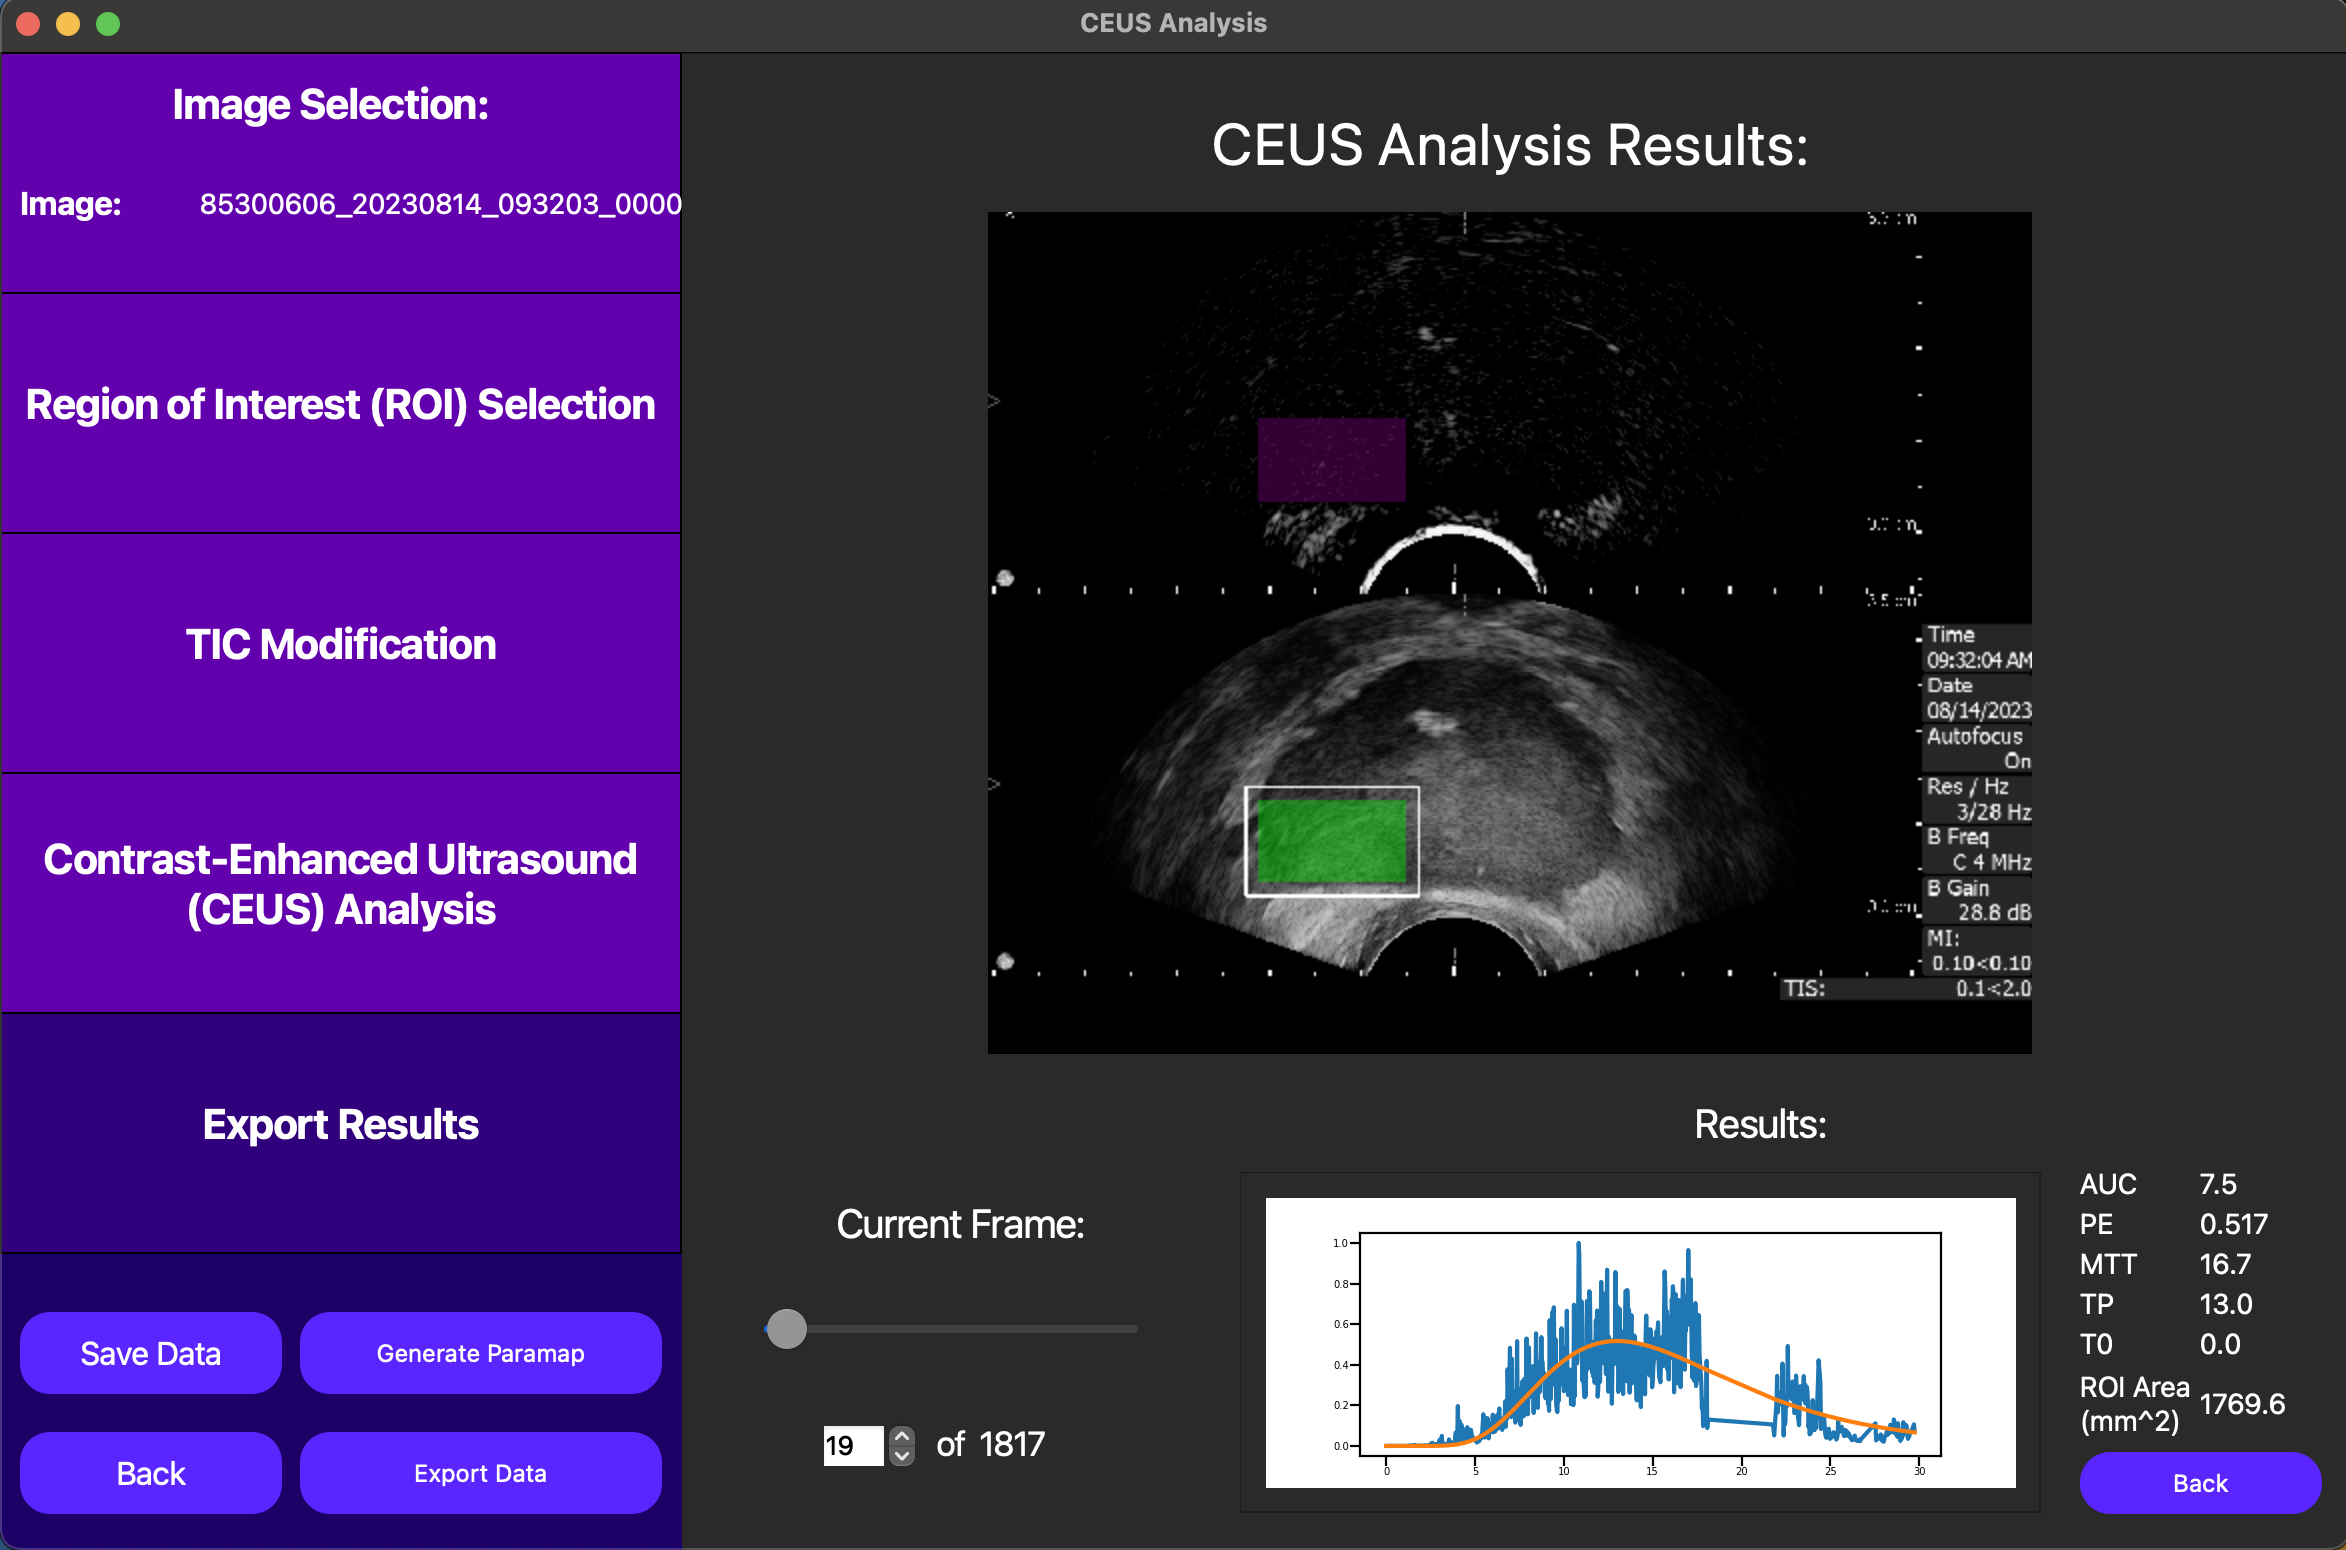This screenshot has width=2346, height=1550.
Task: Click the green zoom window button
Action: coord(108,24)
